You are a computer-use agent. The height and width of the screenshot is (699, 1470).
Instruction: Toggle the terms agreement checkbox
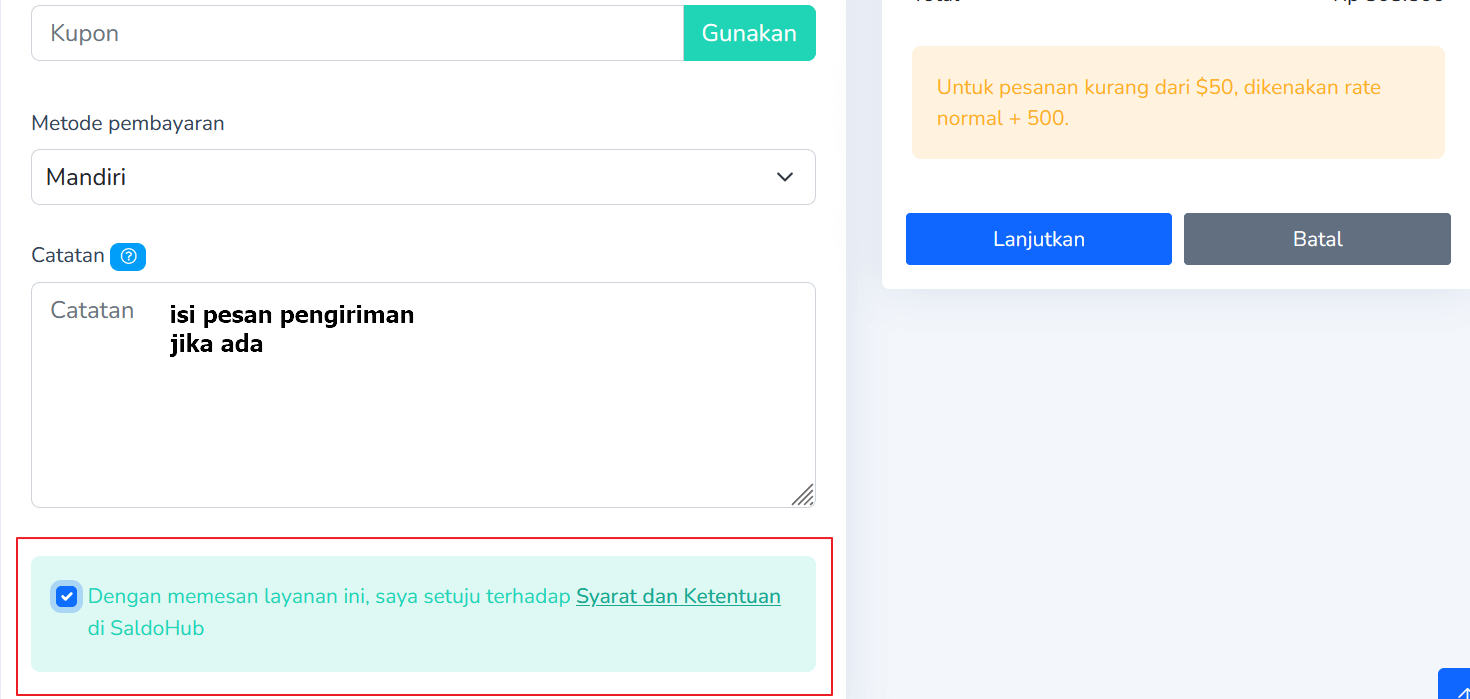click(66, 597)
